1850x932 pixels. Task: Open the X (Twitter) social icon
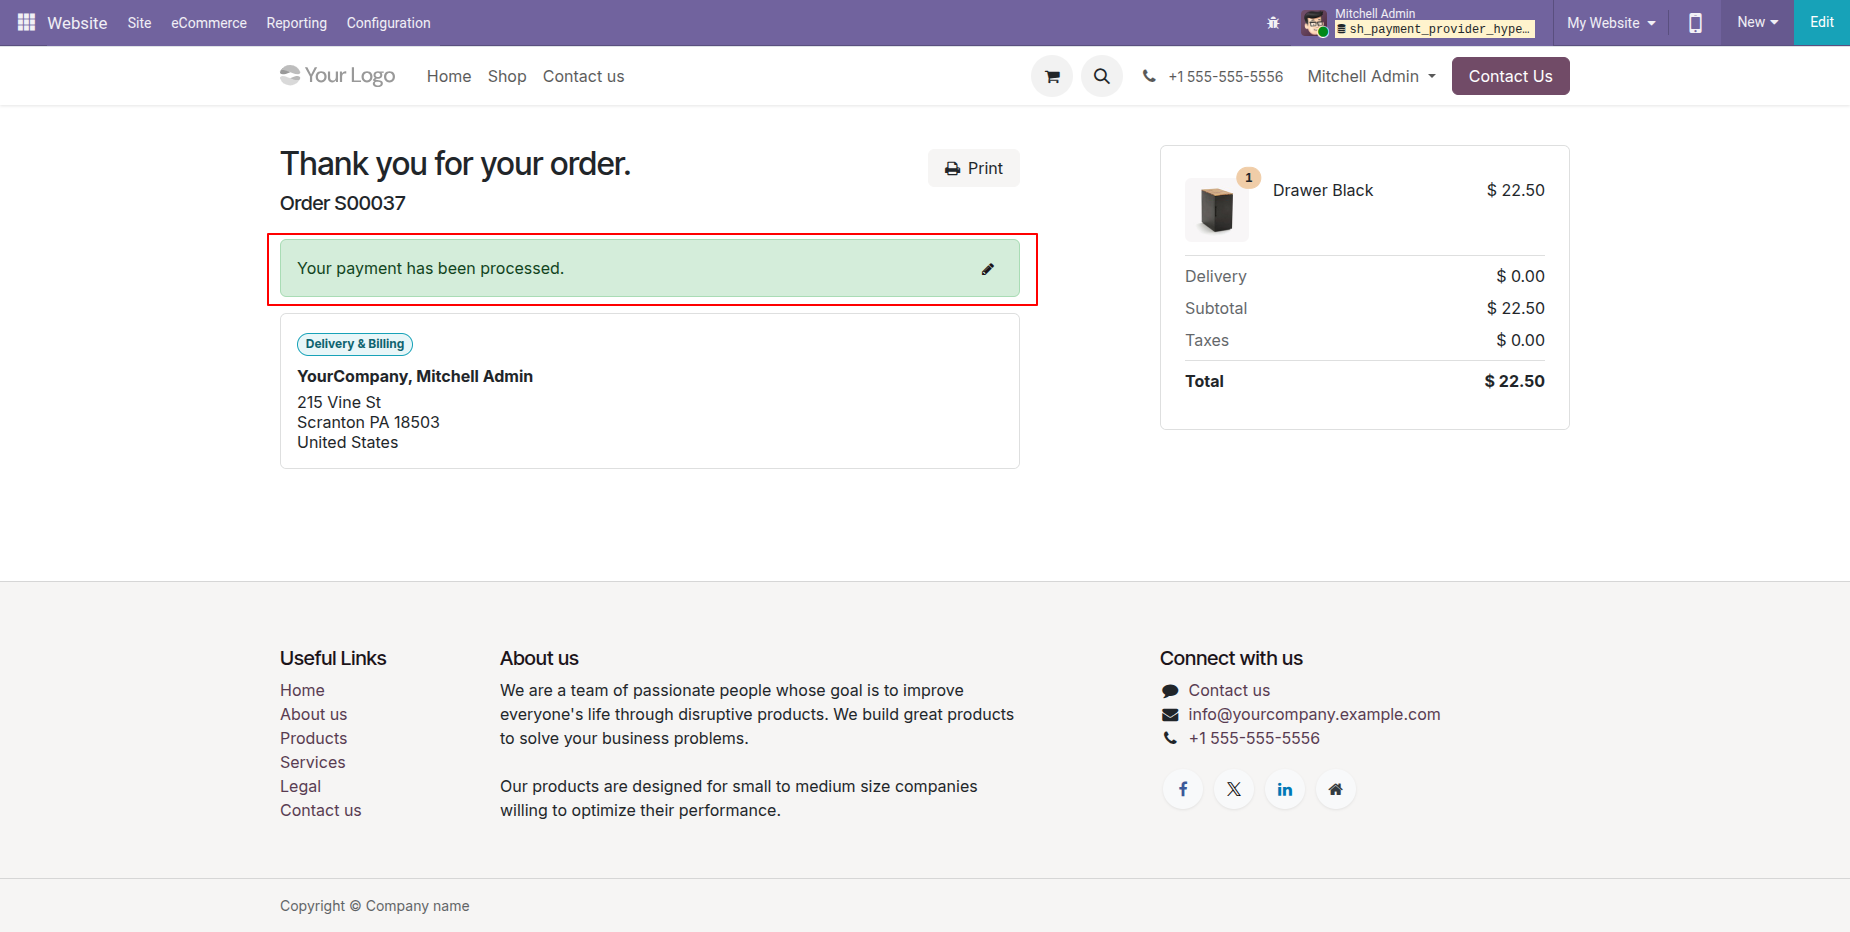point(1234,790)
